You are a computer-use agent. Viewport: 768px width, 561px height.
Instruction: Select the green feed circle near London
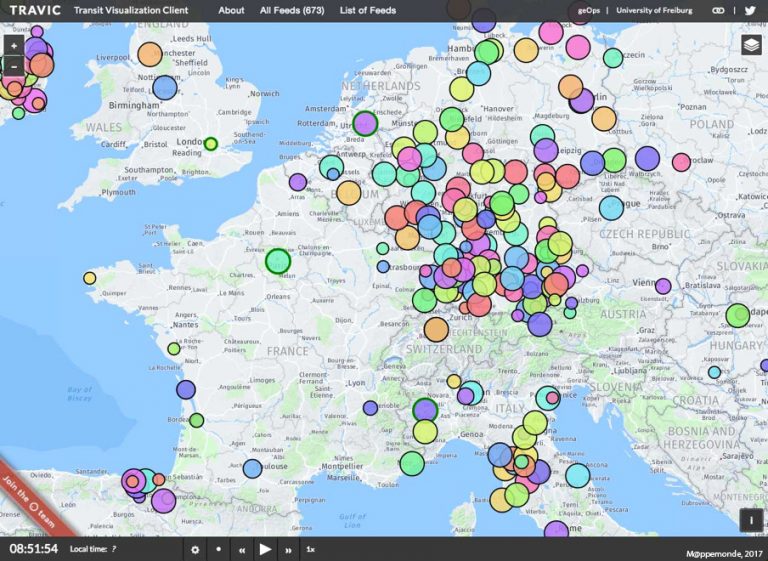pyautogui.click(x=211, y=144)
